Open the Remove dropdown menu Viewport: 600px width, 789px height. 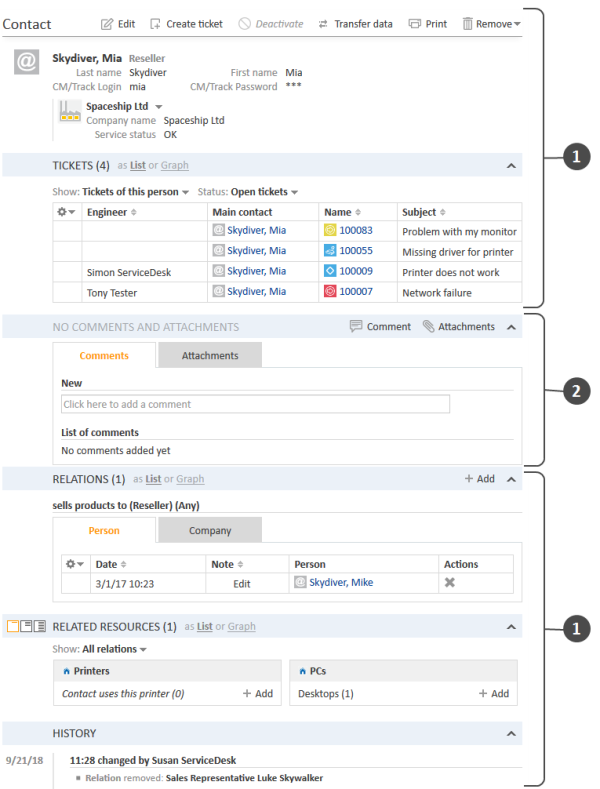(491, 24)
